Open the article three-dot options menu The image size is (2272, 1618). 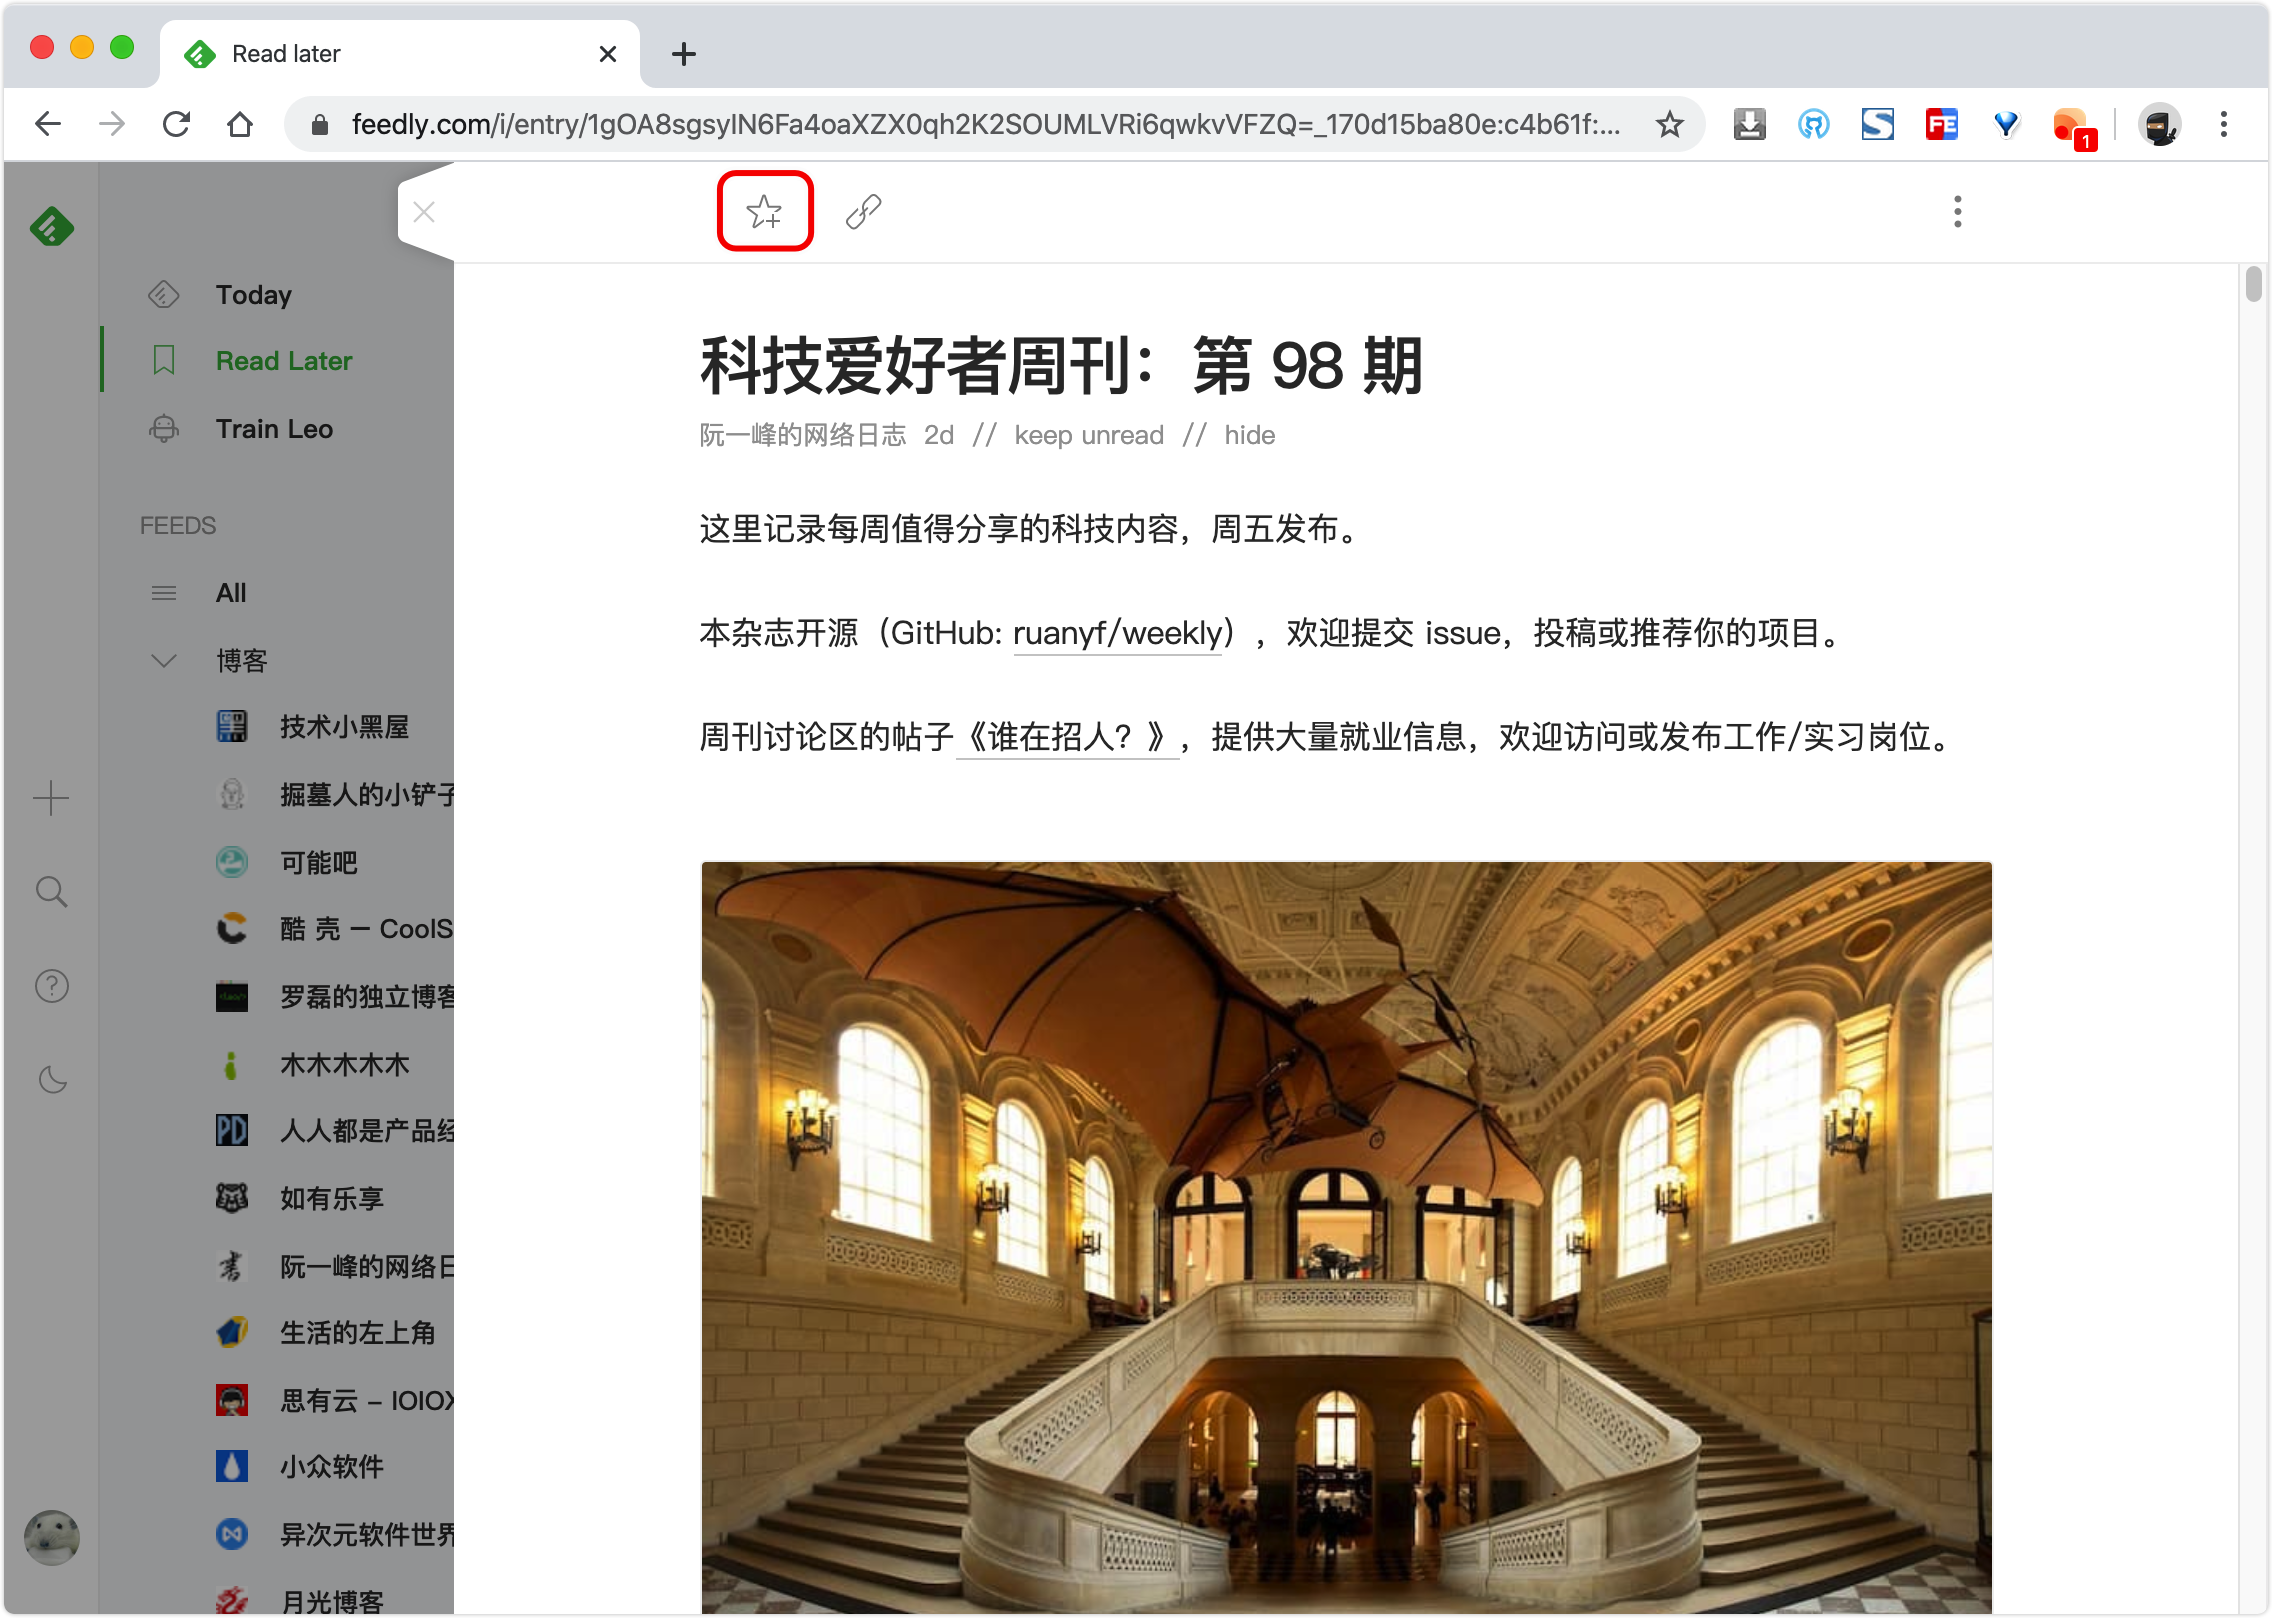point(1956,211)
